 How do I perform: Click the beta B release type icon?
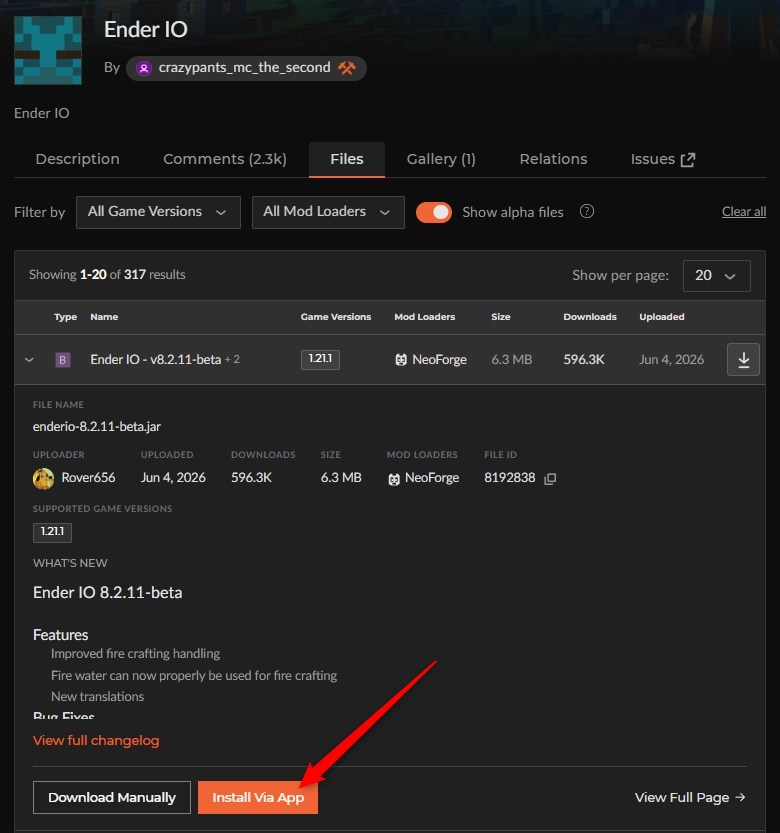click(63, 360)
